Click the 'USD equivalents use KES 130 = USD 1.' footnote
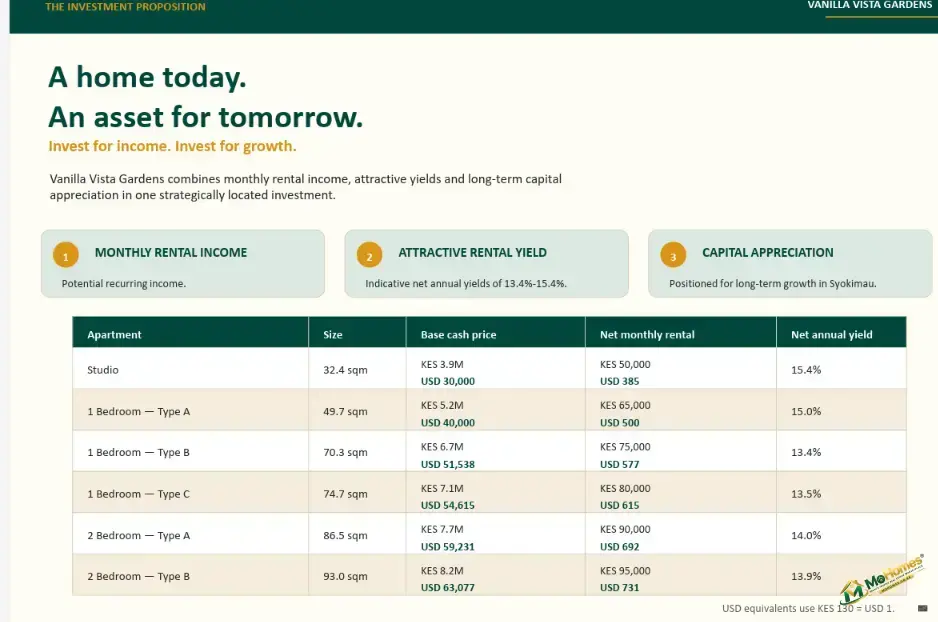Image resolution: width=938 pixels, height=622 pixels. pos(808,608)
